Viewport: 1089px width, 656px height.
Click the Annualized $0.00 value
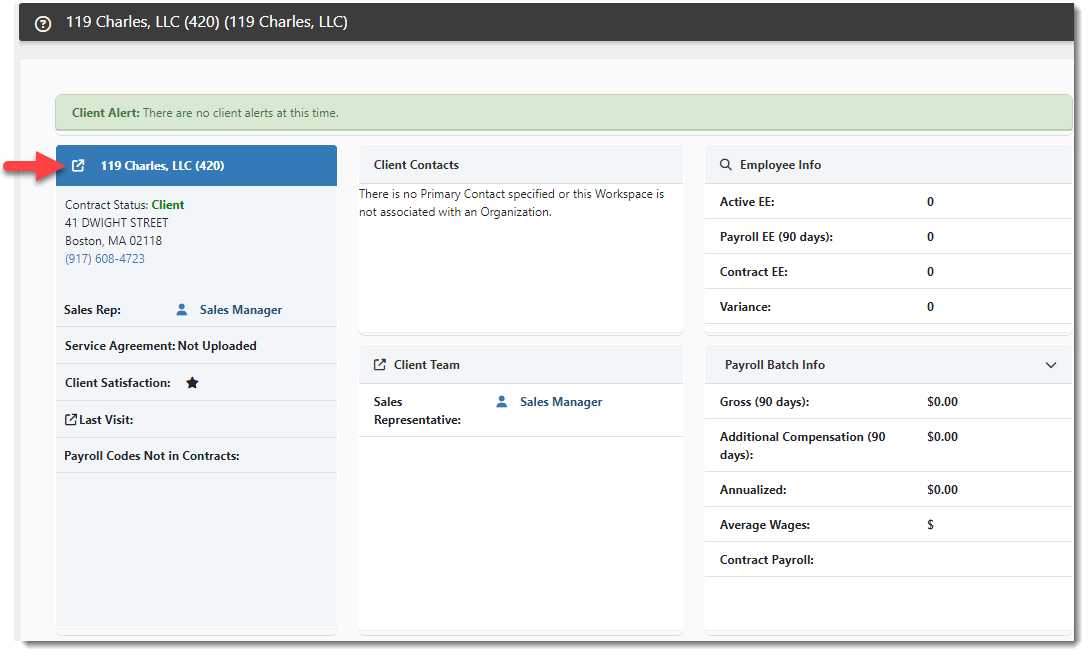[942, 489]
